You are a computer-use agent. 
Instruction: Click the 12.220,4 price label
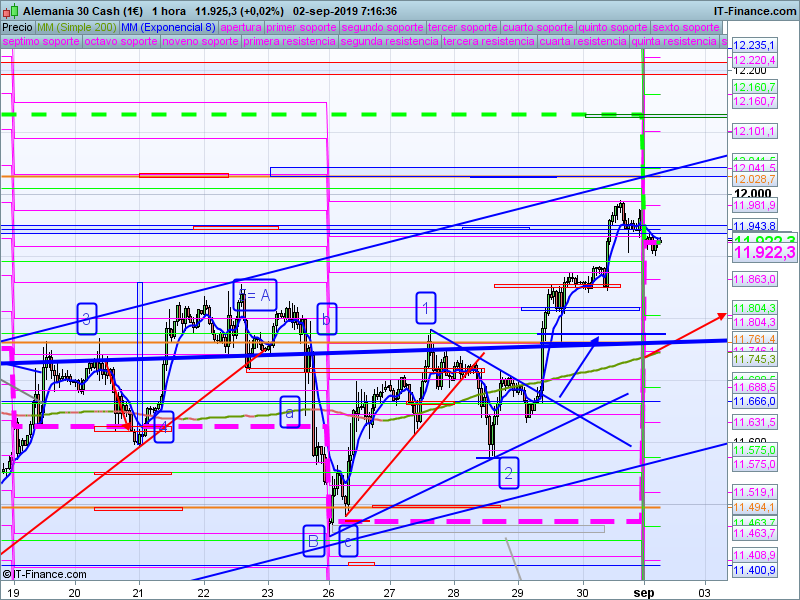pyautogui.click(x=754, y=60)
